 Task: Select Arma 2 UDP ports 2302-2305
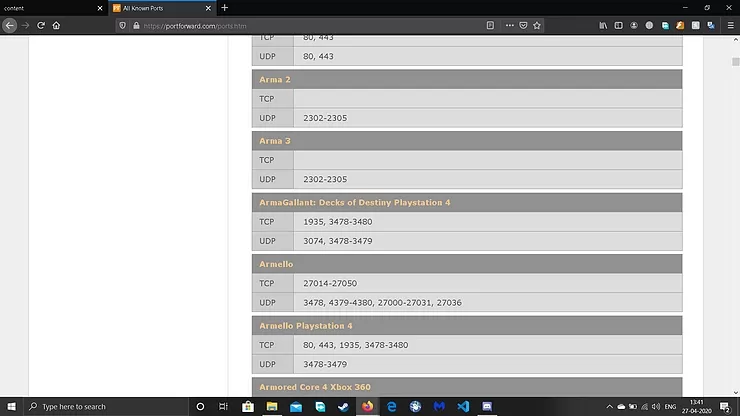[325, 118]
